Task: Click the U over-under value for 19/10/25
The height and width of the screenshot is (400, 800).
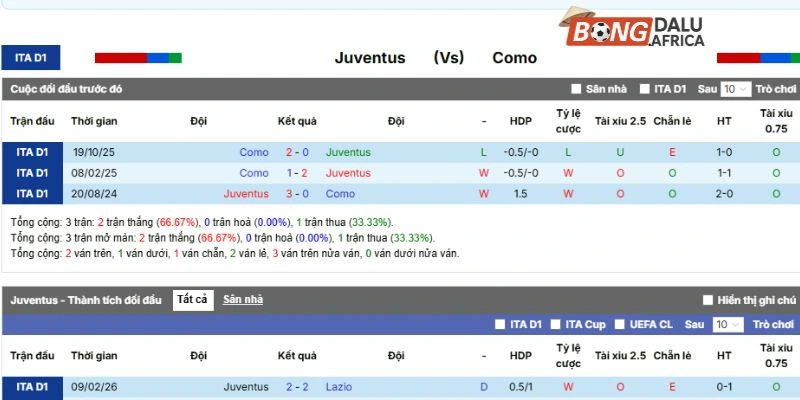Action: (620, 152)
